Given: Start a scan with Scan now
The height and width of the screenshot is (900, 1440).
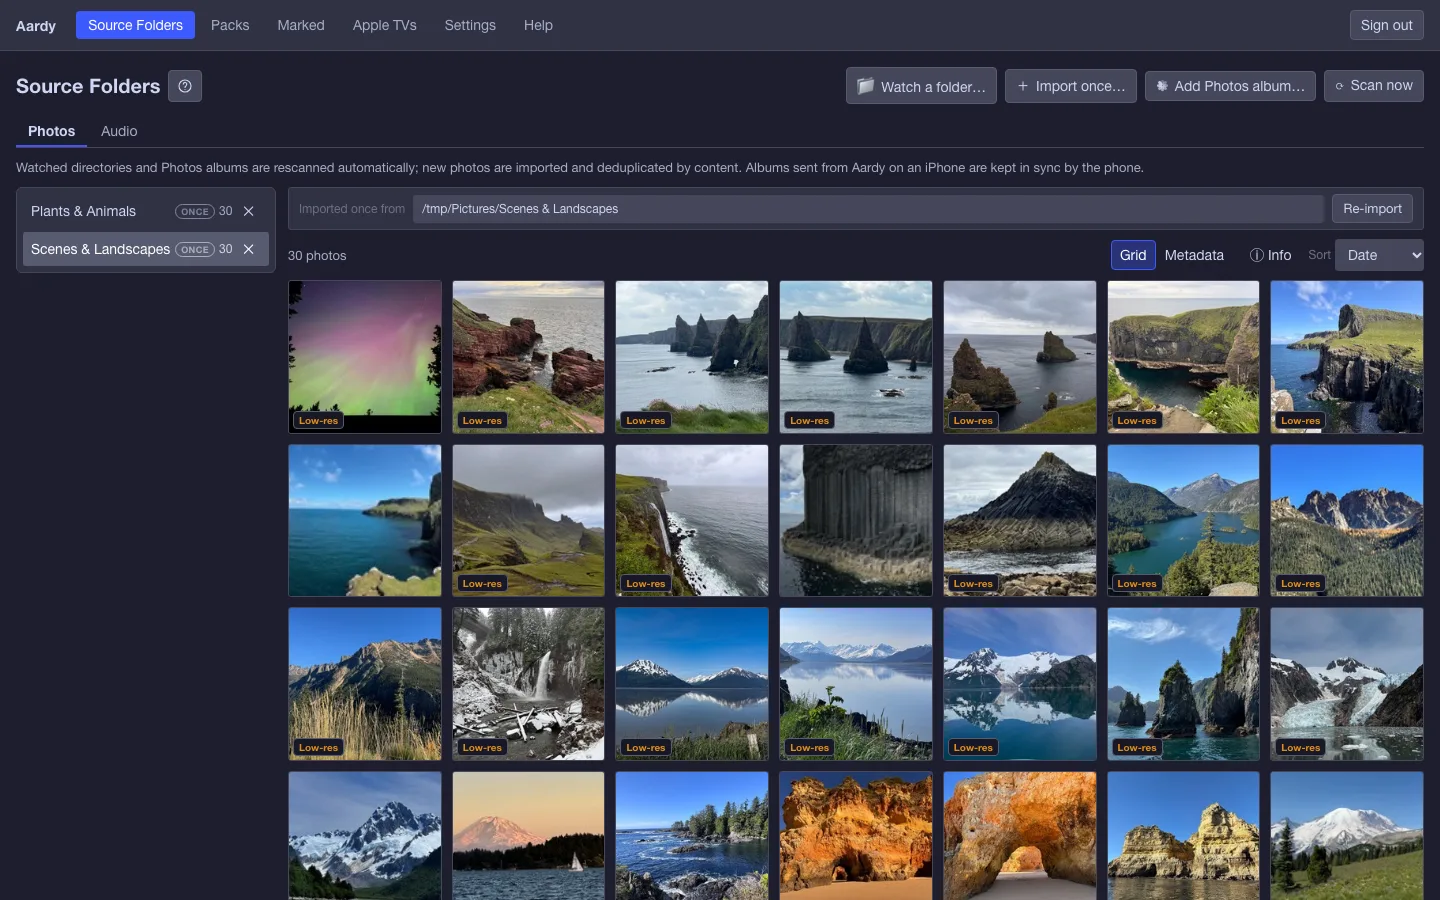Looking at the screenshot, I should 1373,86.
